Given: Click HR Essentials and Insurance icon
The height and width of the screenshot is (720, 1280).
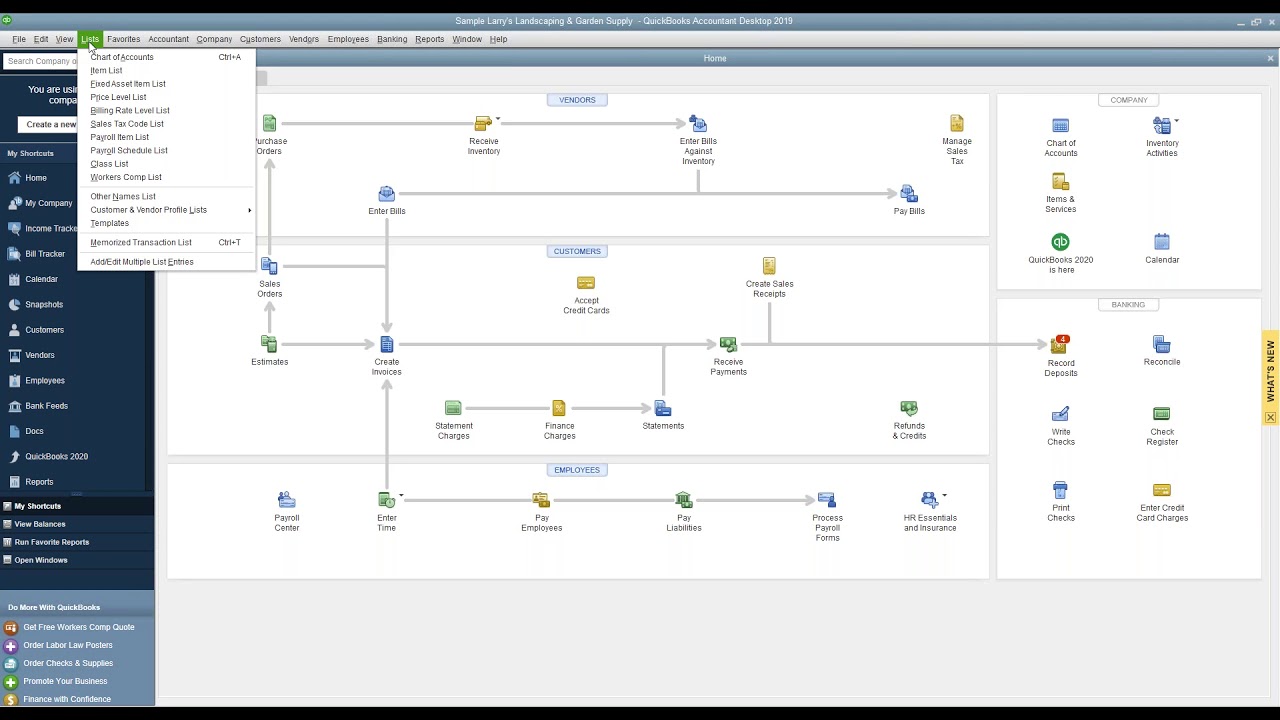Looking at the screenshot, I should point(929,500).
